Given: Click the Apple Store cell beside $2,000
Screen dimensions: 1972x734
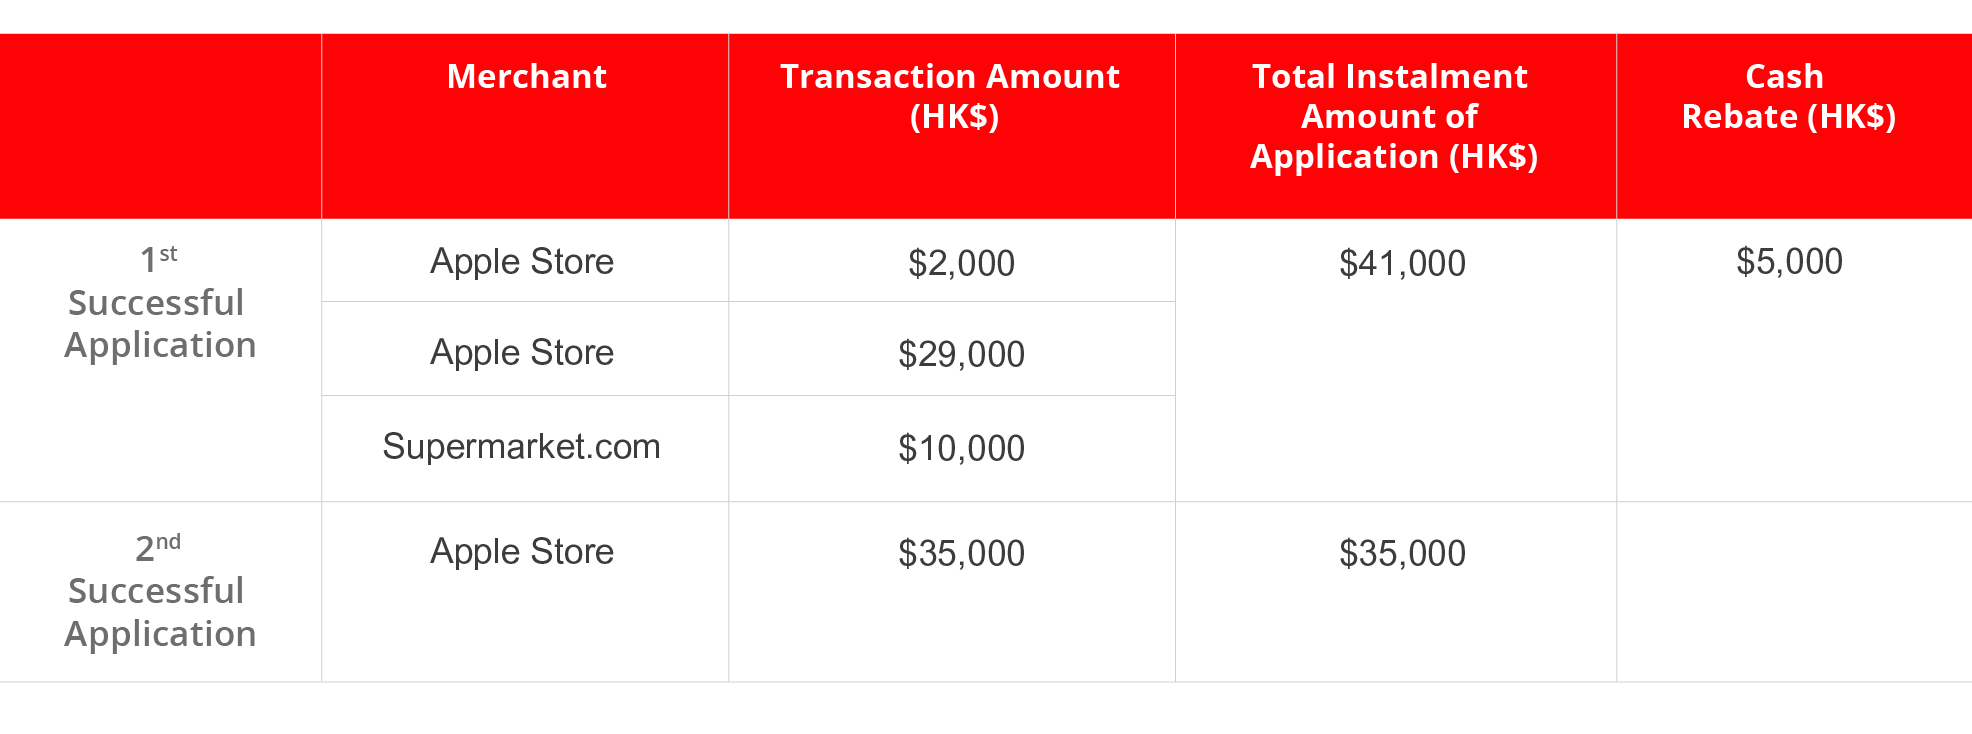Looking at the screenshot, I should 522,262.
